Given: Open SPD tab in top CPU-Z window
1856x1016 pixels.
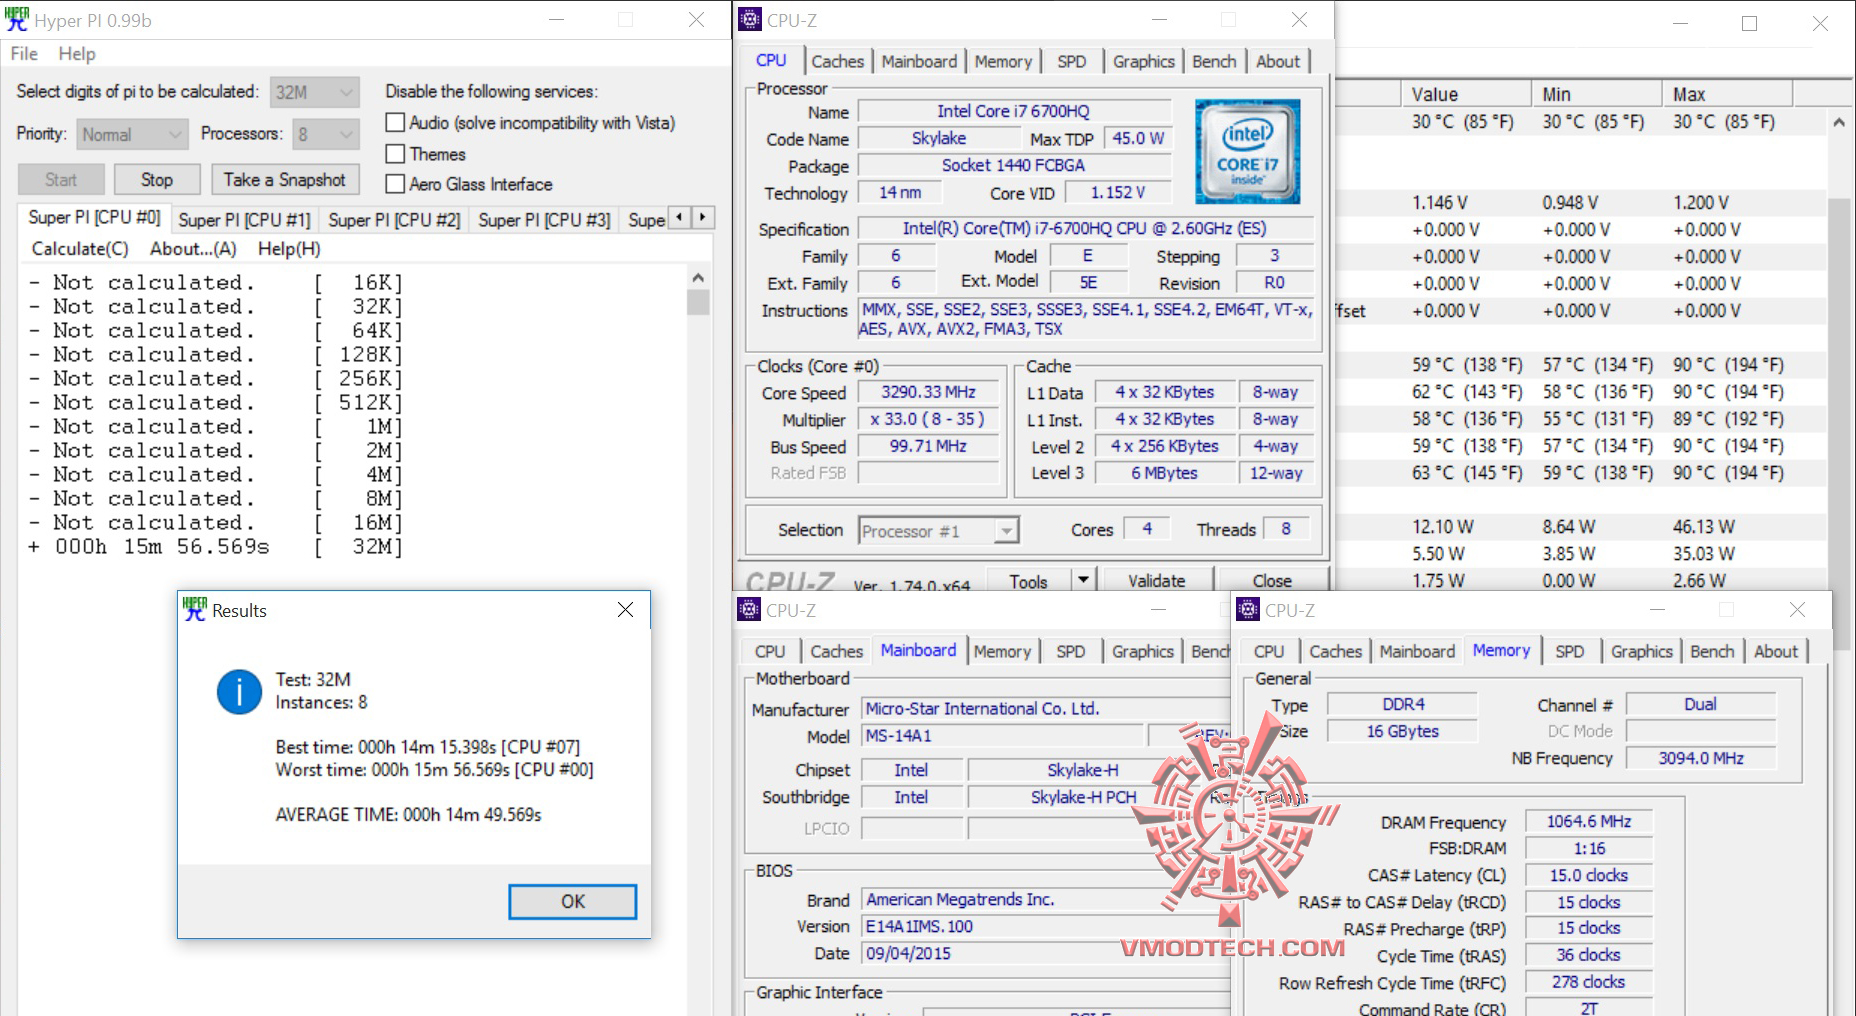Looking at the screenshot, I should pos(1071,62).
